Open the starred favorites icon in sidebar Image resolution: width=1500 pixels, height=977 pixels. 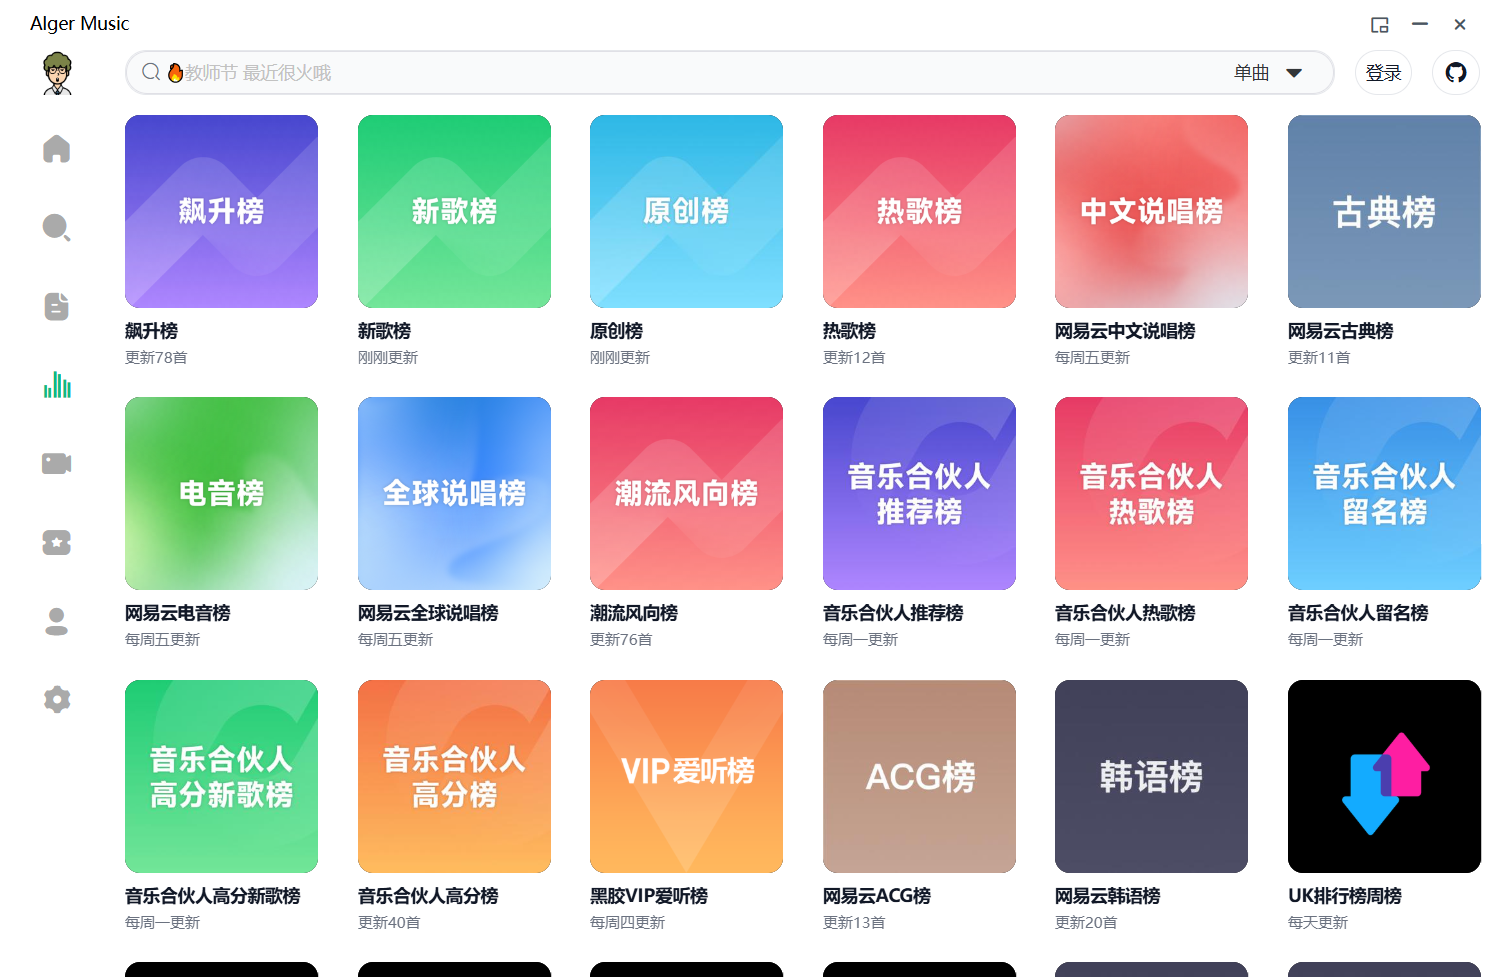57,542
